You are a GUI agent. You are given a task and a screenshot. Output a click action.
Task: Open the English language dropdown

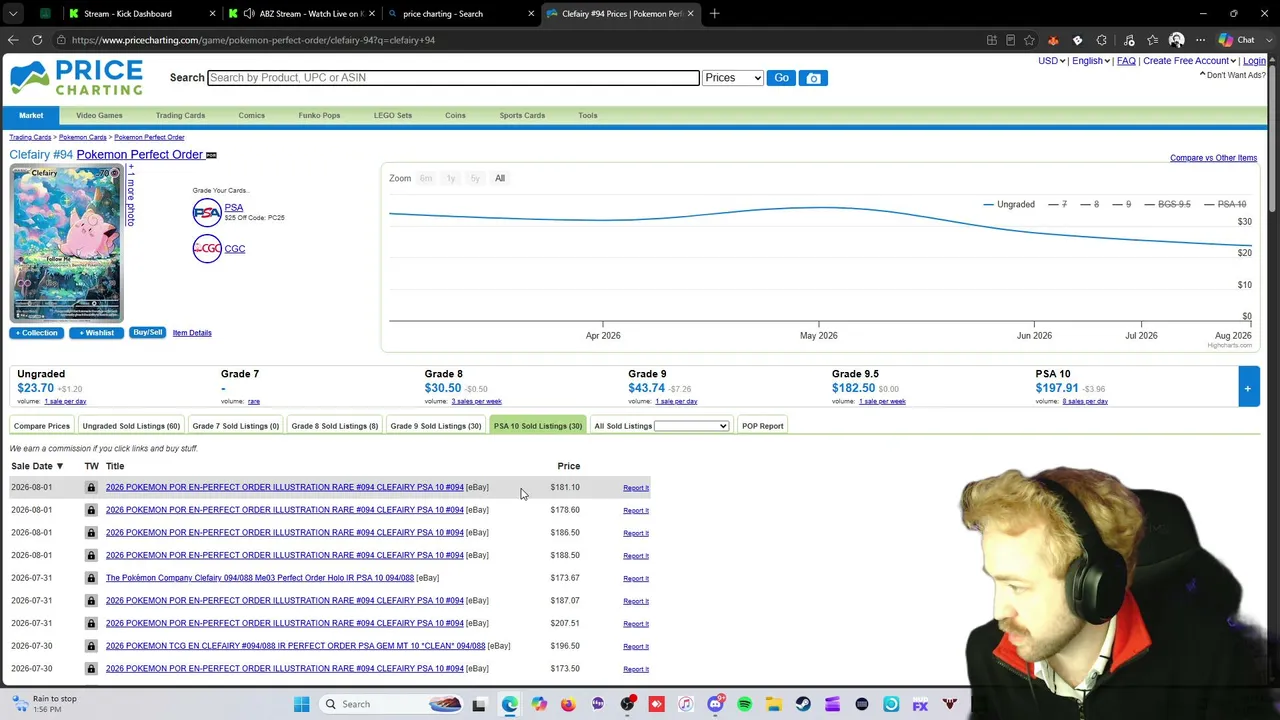click(x=1090, y=61)
